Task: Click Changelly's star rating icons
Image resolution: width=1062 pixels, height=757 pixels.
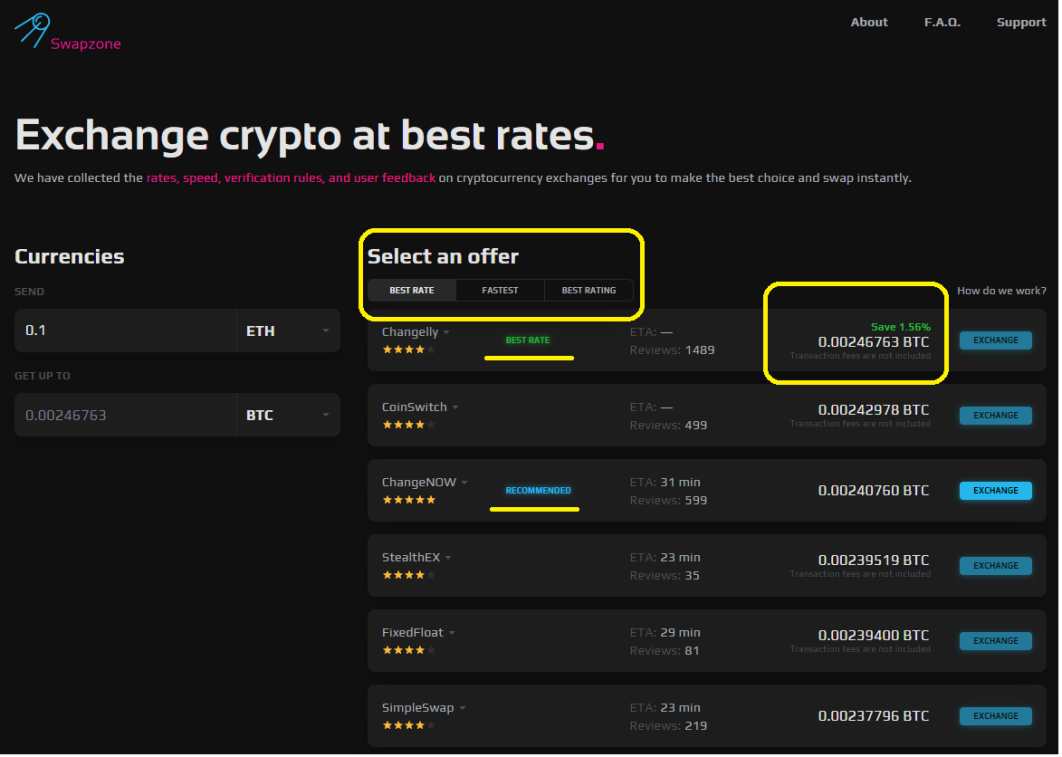Action: click(x=408, y=350)
